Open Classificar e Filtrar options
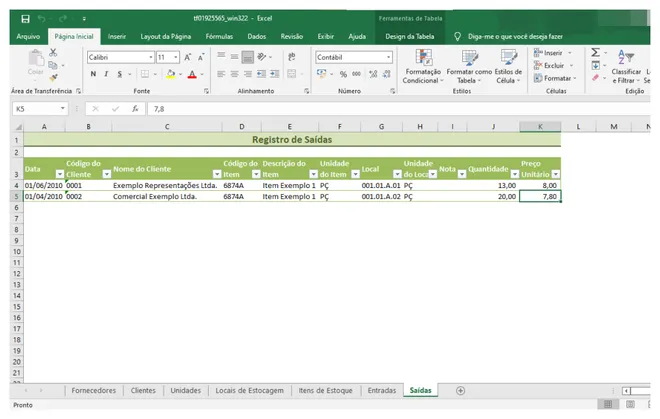This screenshot has height=419, width=660. pyautogui.click(x=626, y=67)
